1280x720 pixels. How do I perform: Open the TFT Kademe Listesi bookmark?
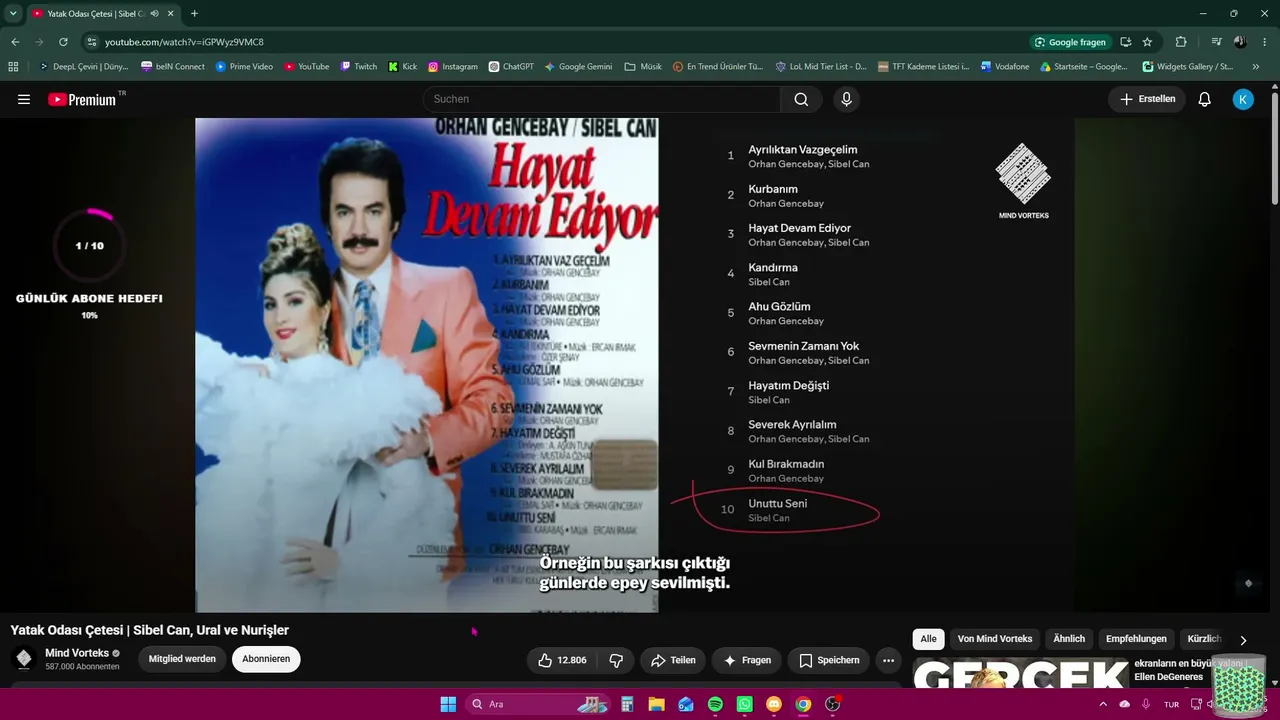pyautogui.click(x=924, y=67)
